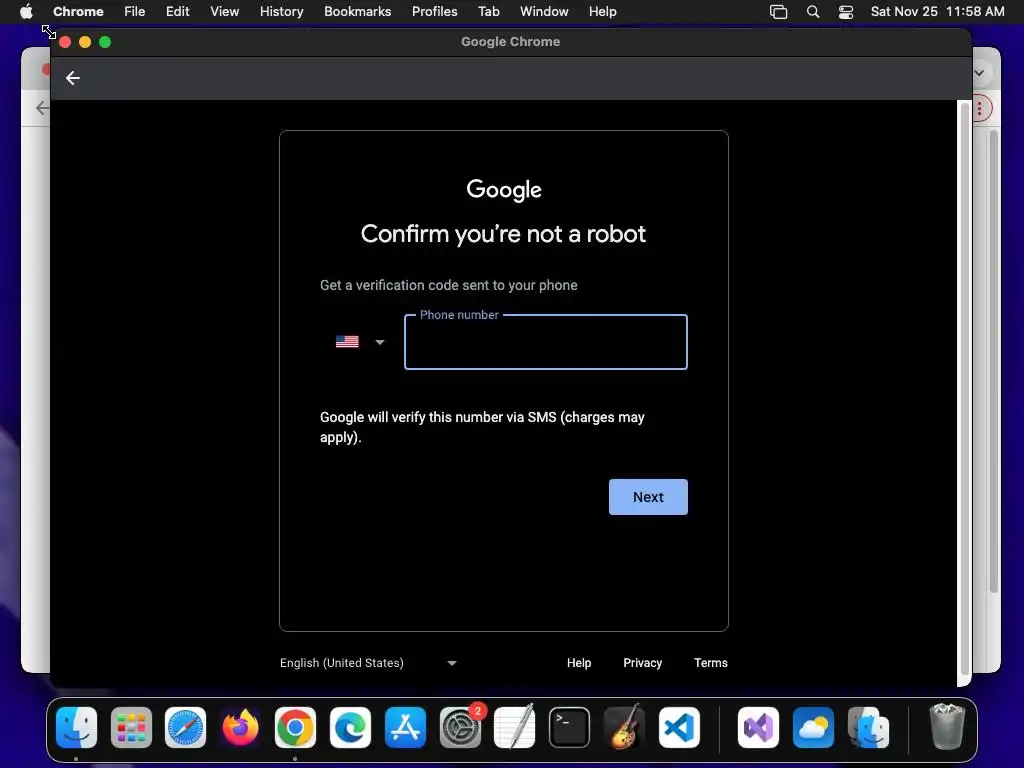Open the cloud weather app in the Dock
Viewport: 1024px width, 768px height.
tap(813, 728)
